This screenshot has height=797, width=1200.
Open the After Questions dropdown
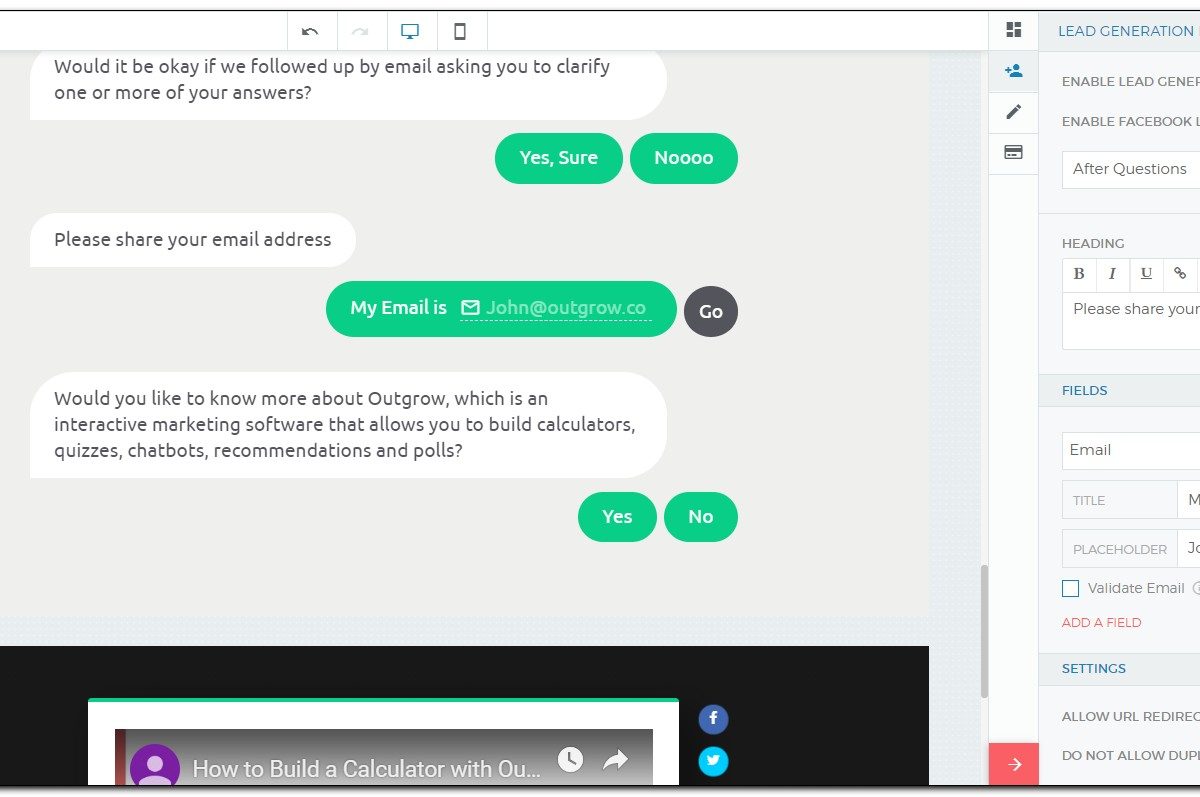point(1131,169)
